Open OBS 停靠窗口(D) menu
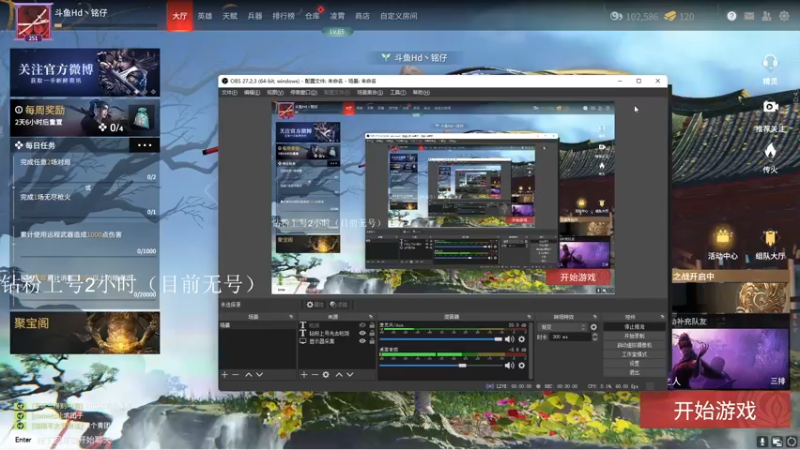Screen dimensions: 800x450 point(304,92)
